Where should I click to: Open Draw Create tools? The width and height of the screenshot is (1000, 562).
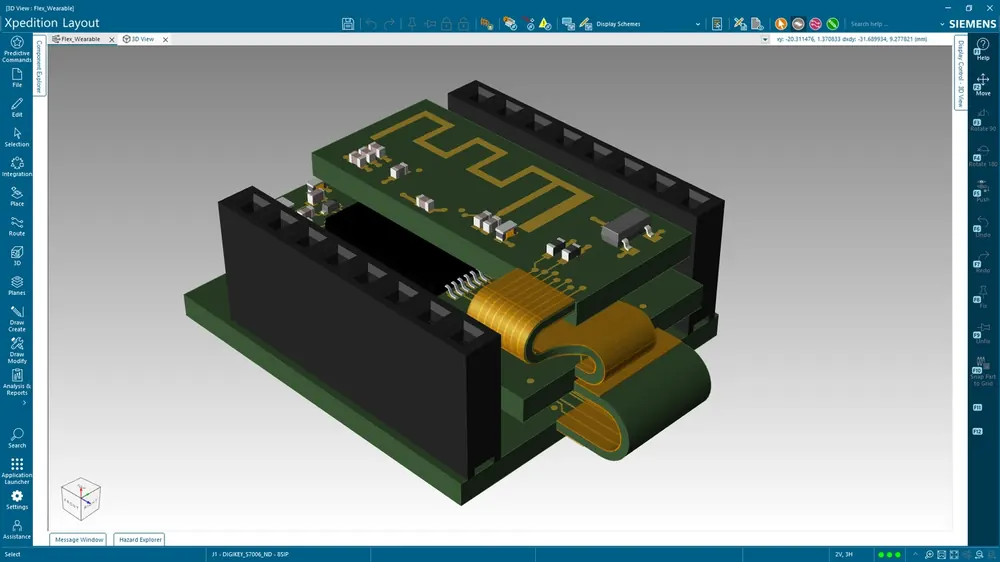pos(17,318)
